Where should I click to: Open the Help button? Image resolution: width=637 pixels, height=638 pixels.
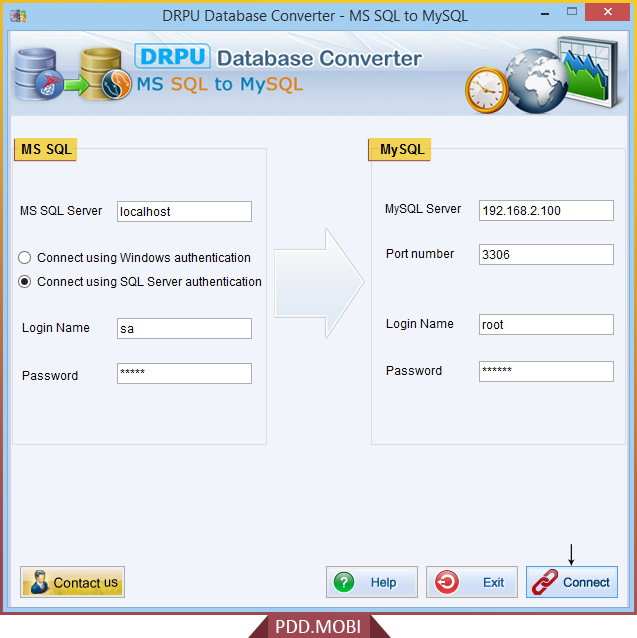pos(371,582)
